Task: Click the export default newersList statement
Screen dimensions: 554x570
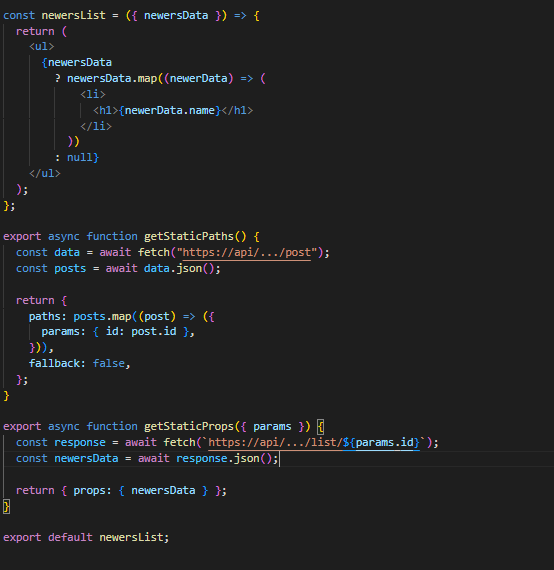Action: 86,537
